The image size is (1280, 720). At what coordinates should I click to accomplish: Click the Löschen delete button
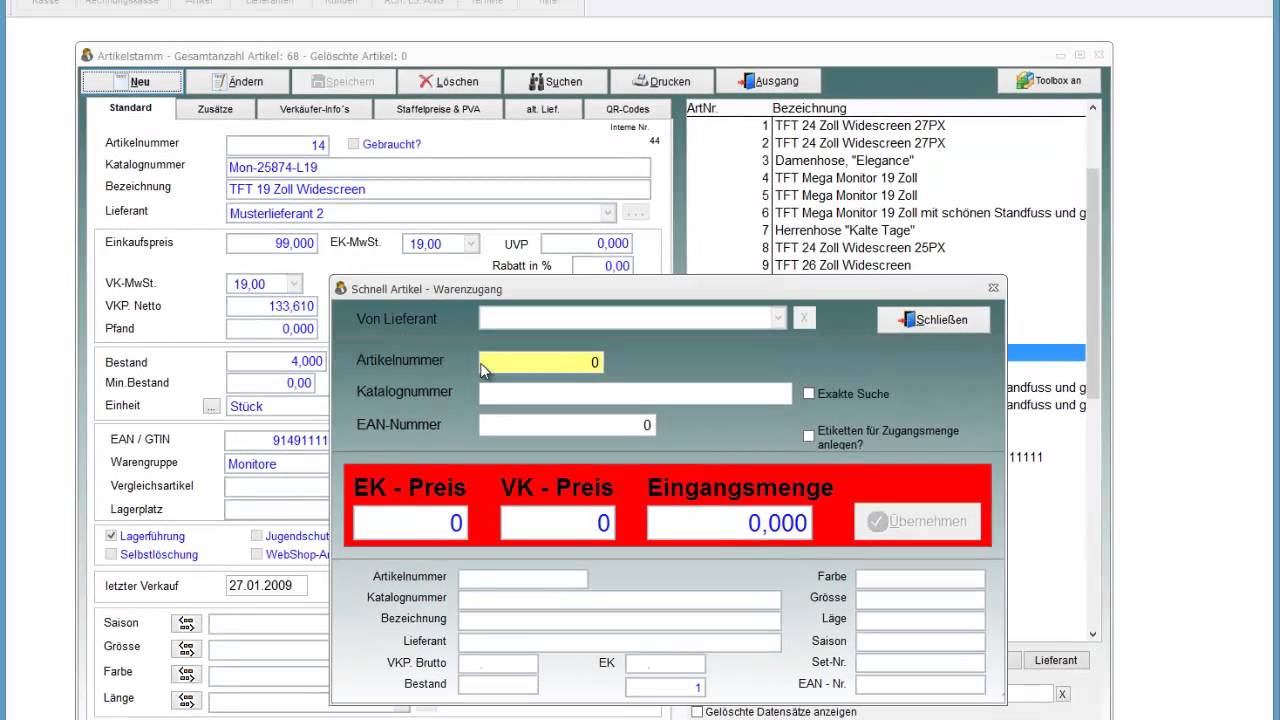coord(448,81)
